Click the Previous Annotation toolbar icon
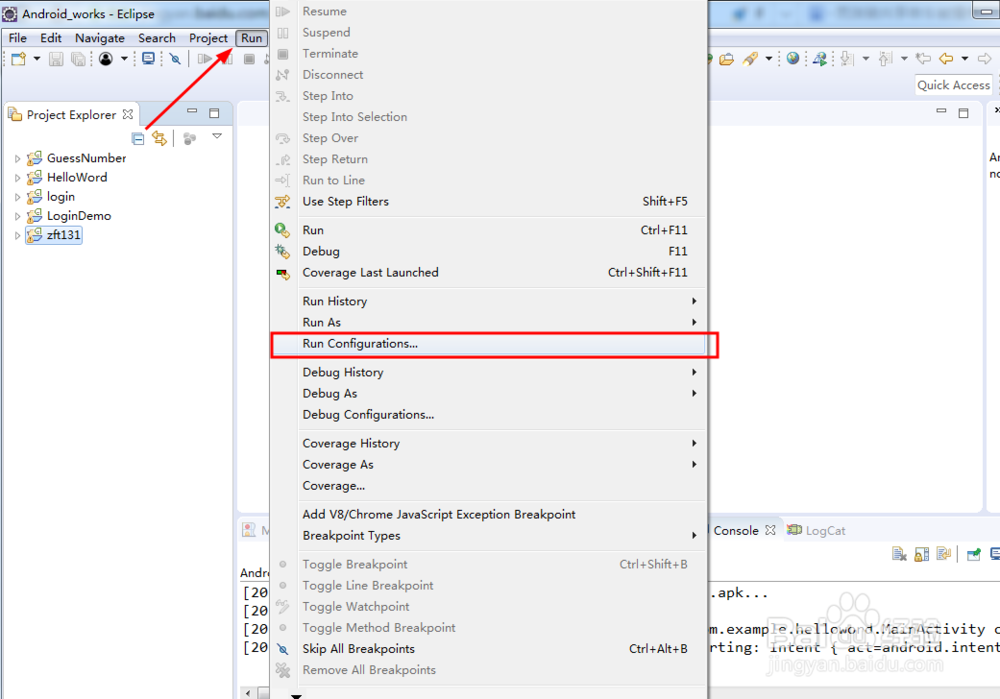Image resolution: width=1000 pixels, height=699 pixels. 885,59
